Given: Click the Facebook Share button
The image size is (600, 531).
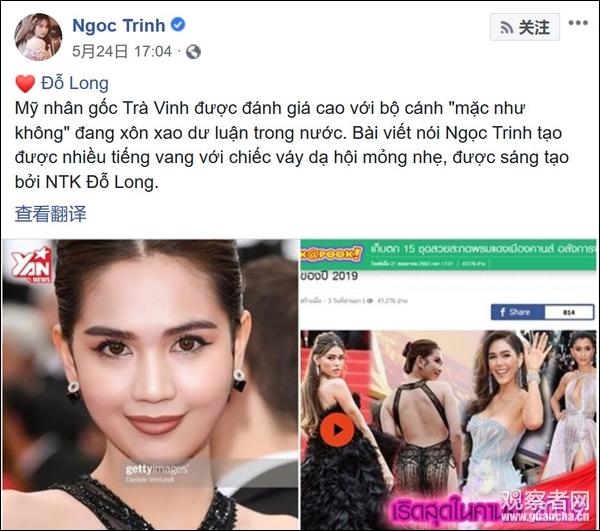Looking at the screenshot, I should tap(517, 312).
